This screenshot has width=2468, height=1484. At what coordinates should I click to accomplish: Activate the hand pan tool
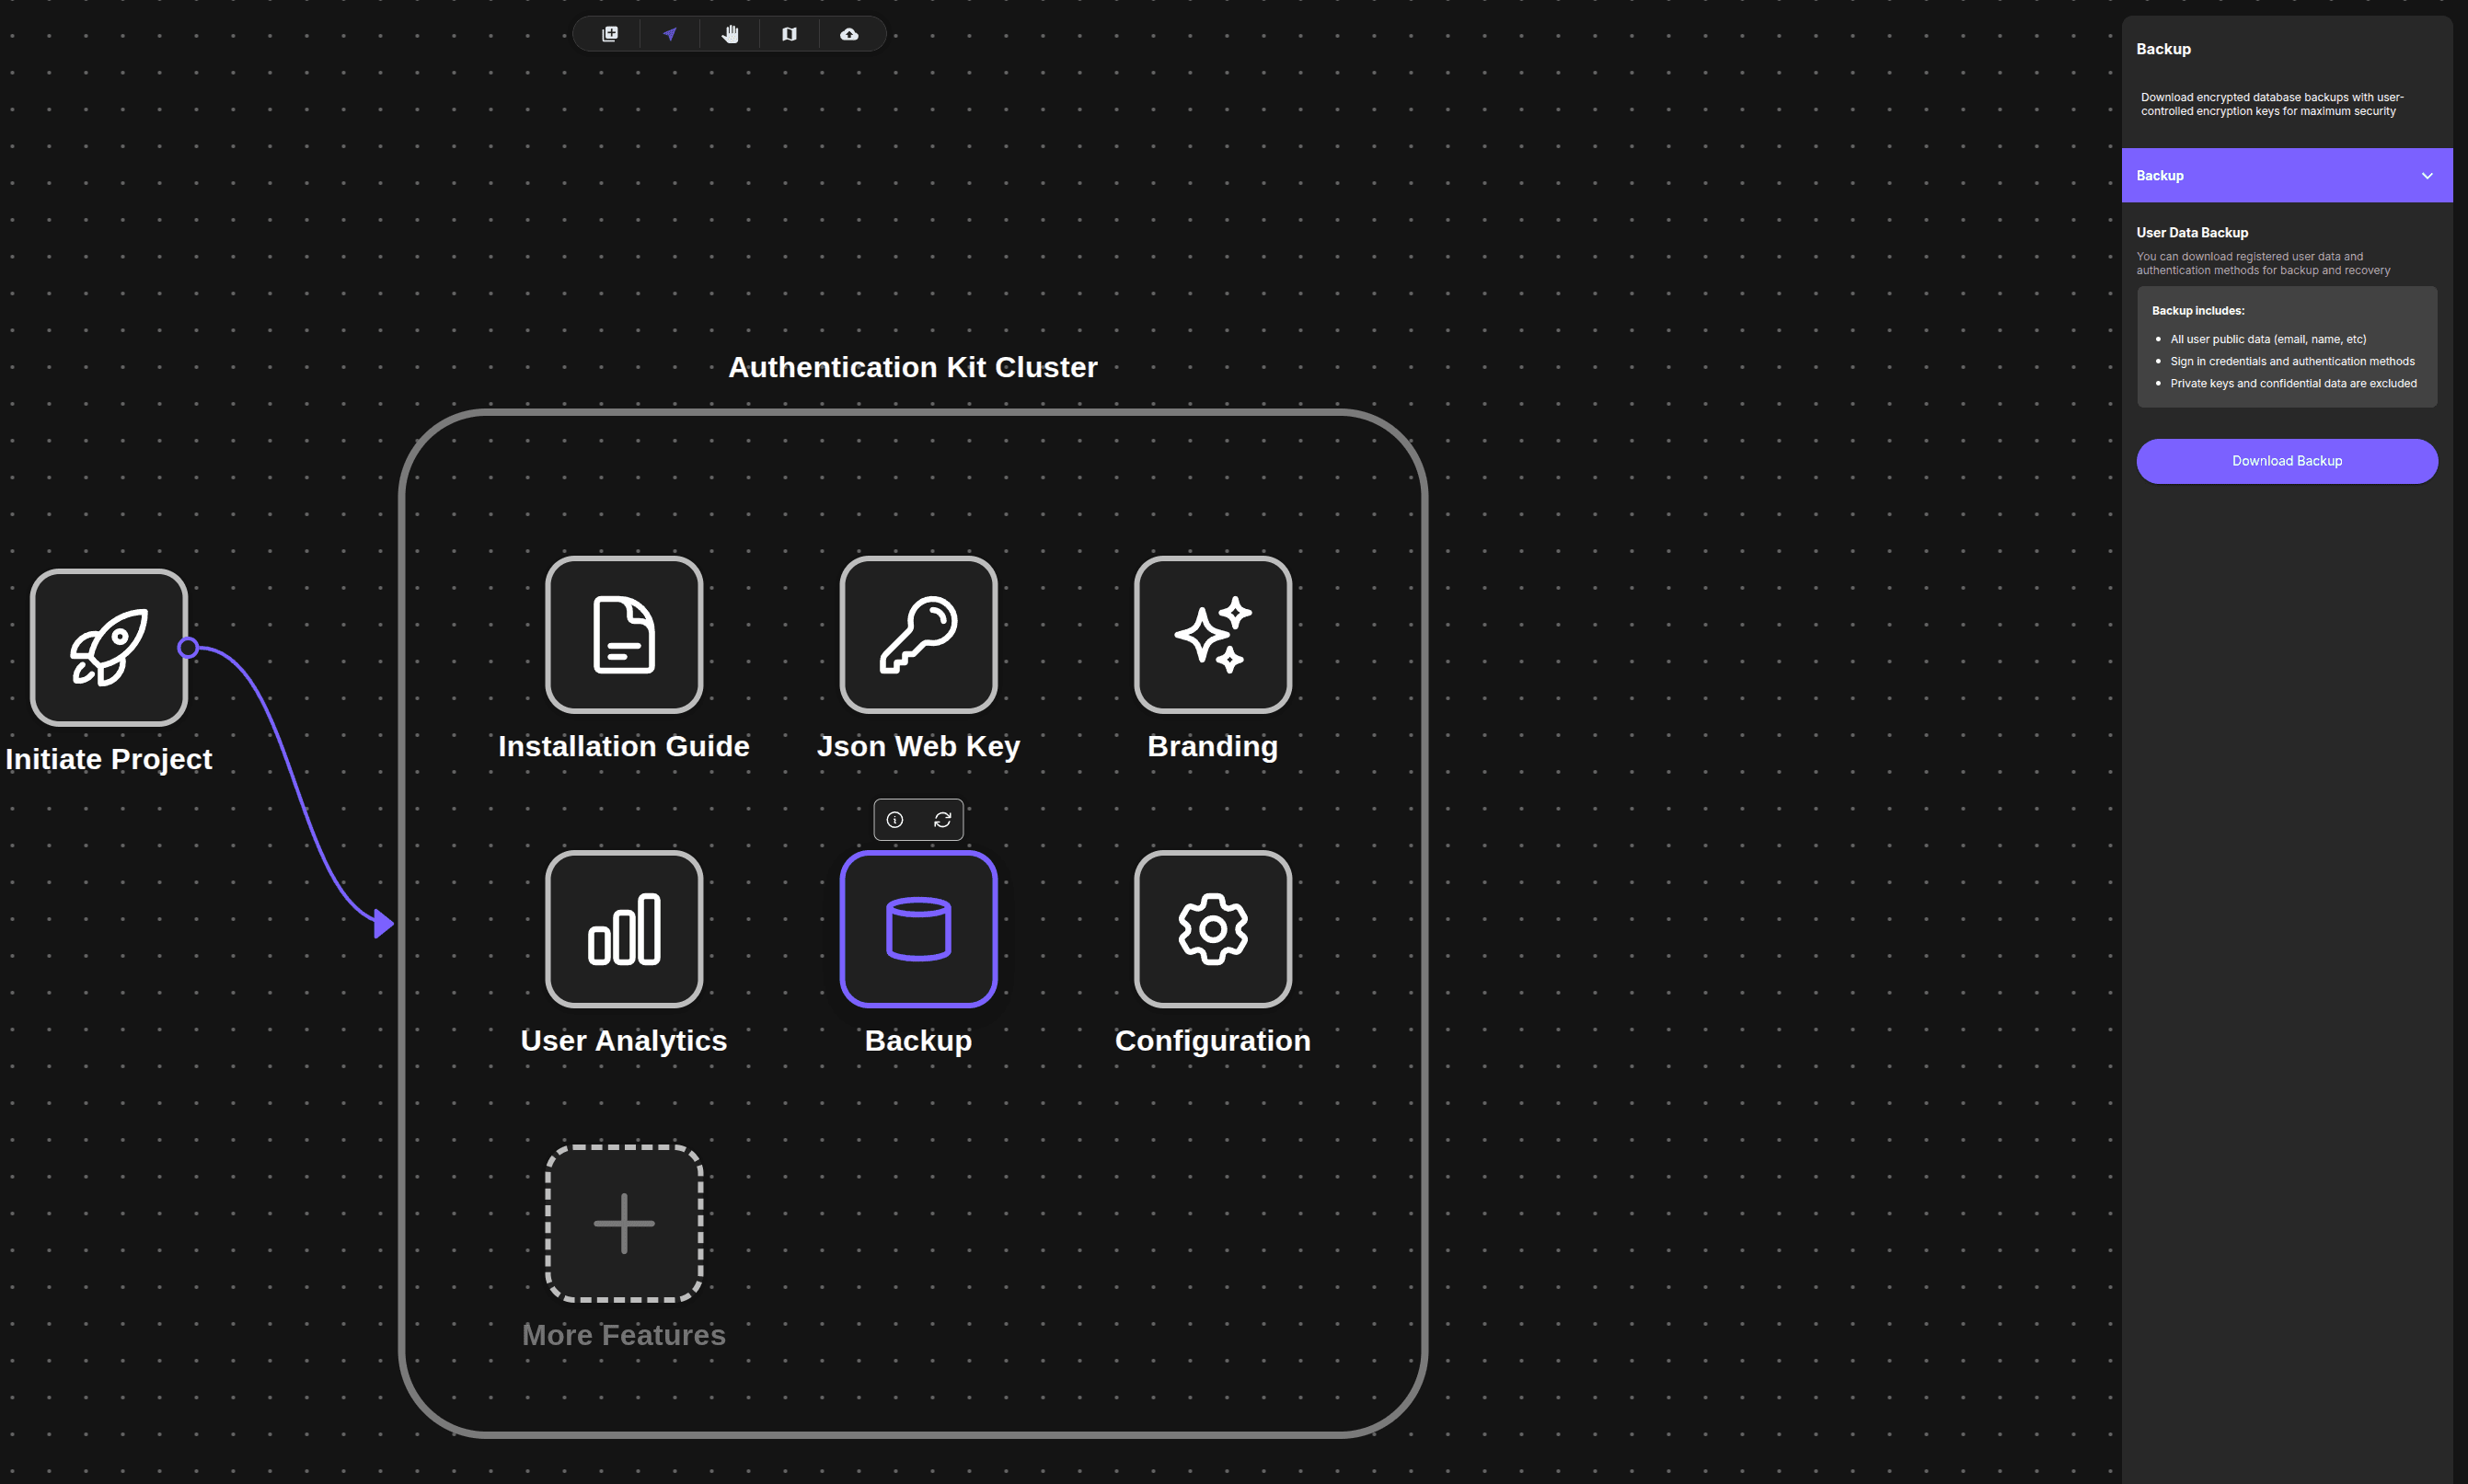coord(730,34)
